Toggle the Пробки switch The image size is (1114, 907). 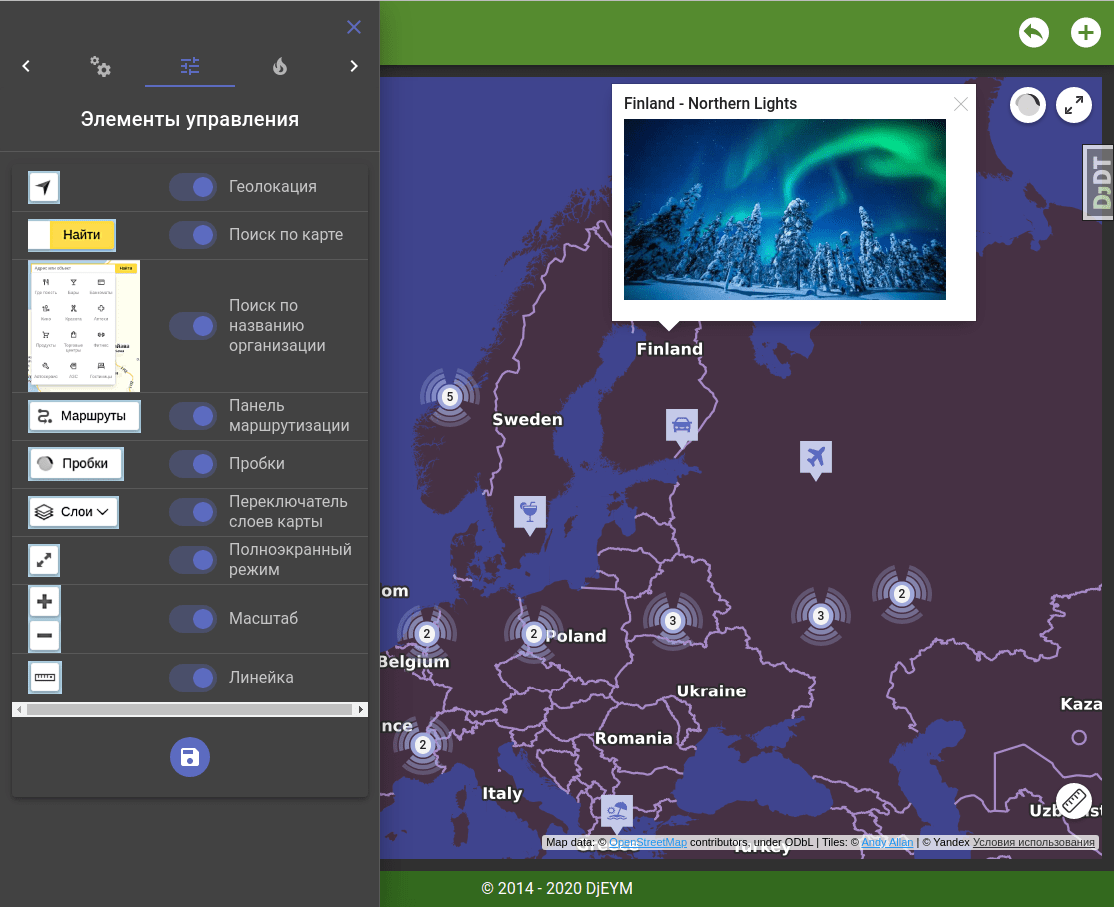tap(193, 464)
